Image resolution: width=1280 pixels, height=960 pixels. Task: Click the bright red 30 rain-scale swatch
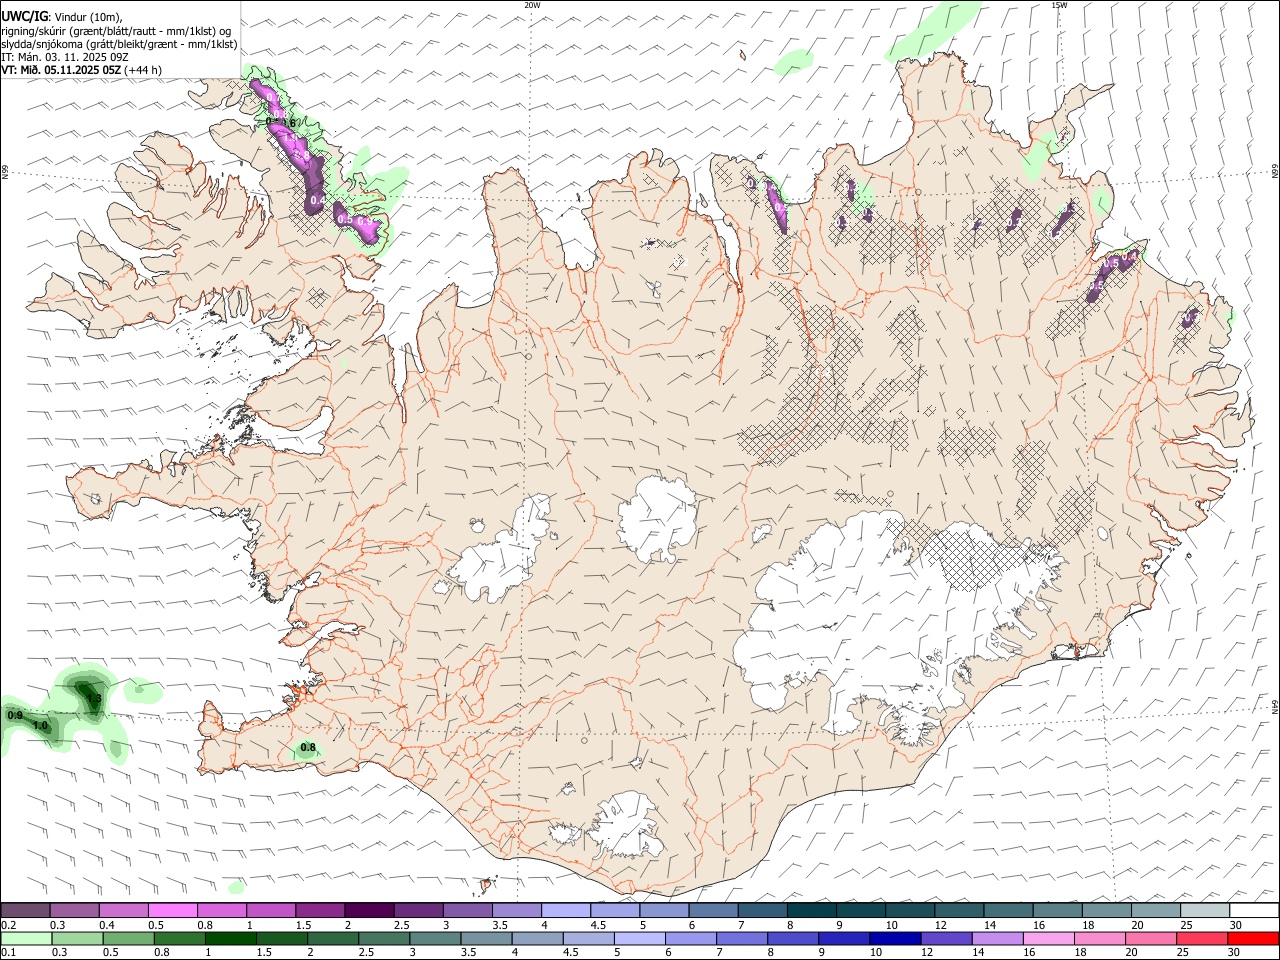click(x=1253, y=939)
